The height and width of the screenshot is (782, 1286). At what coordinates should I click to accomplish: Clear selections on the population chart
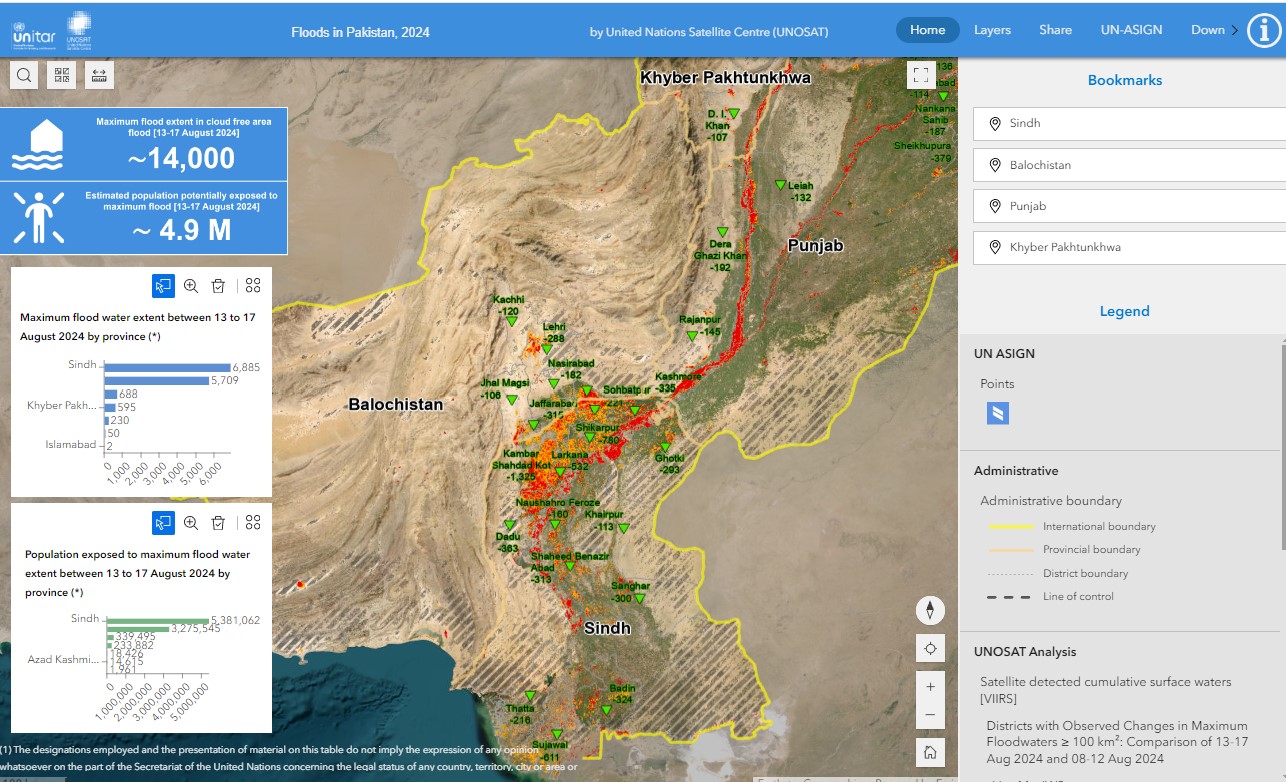tap(218, 522)
